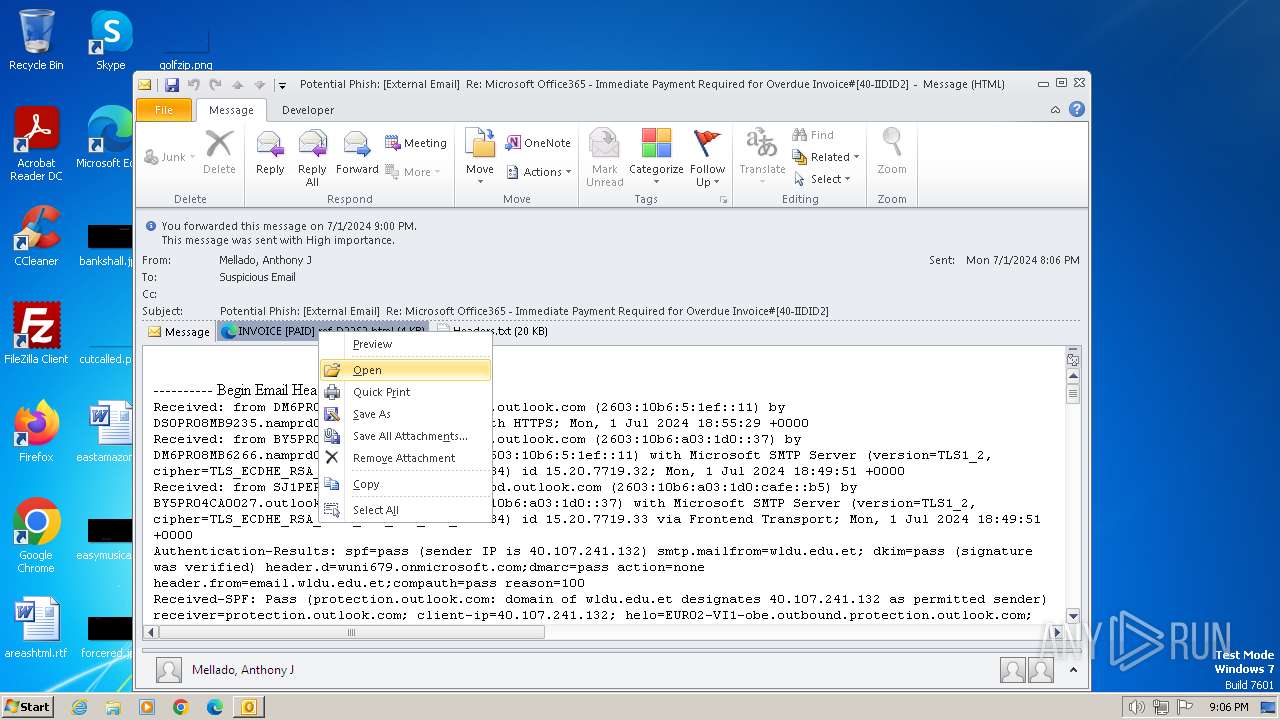
Task: Open the Select dropdown
Action: 822,179
